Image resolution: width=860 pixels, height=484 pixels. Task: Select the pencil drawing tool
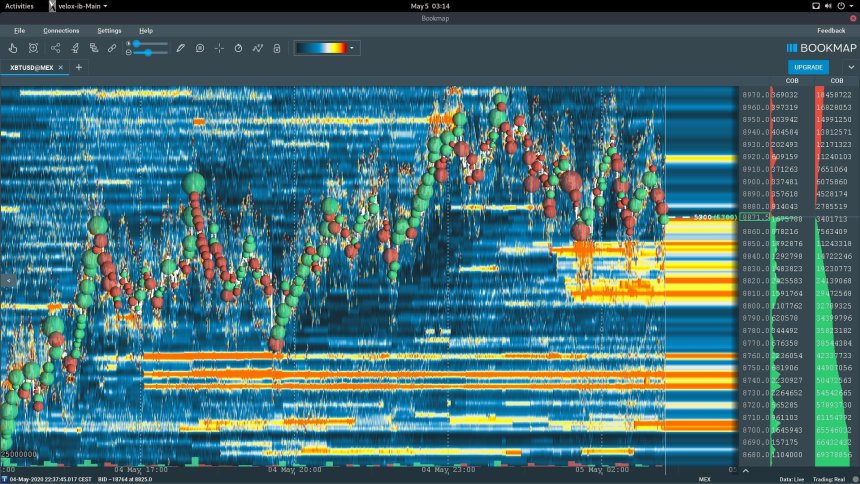181,47
